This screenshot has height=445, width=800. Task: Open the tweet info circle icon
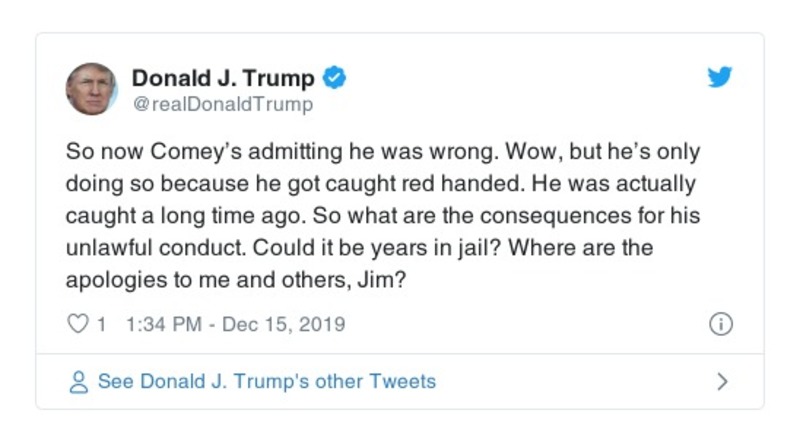pos(720,324)
